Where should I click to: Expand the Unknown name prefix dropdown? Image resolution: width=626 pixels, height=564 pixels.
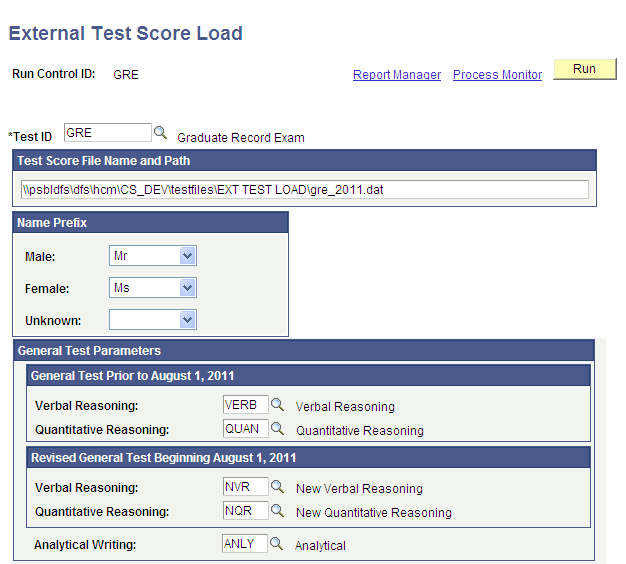187,319
